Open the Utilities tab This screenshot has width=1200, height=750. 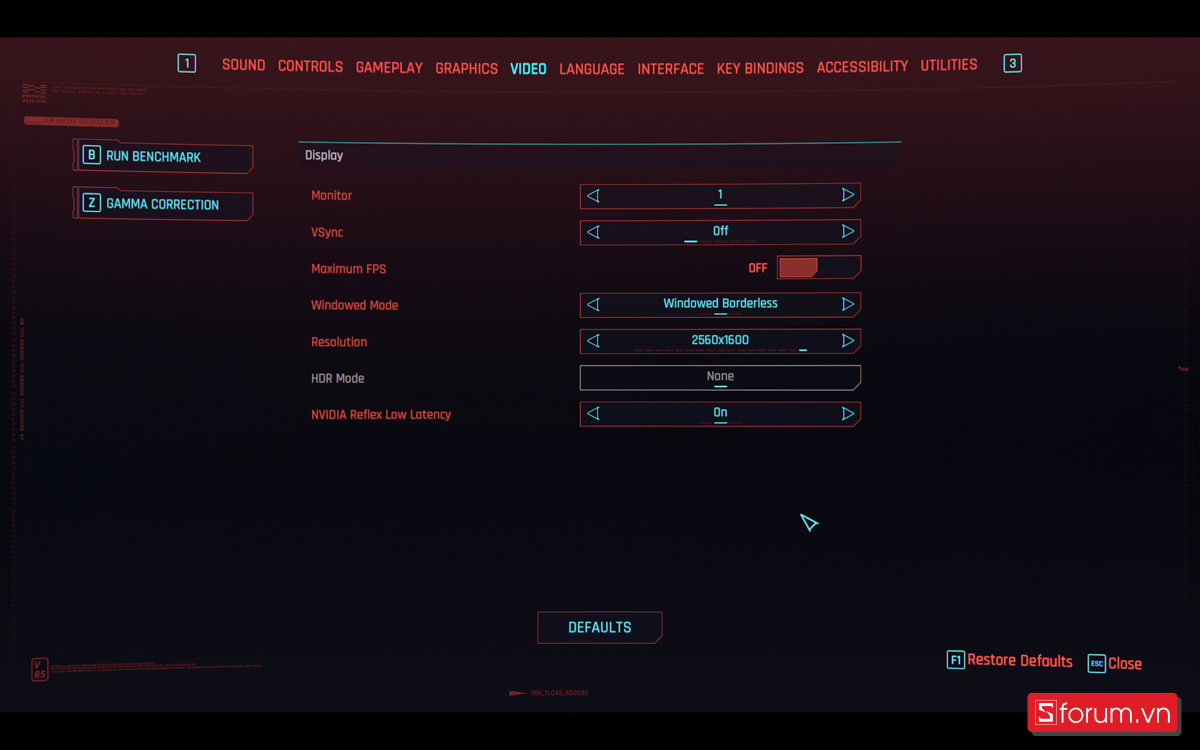point(949,65)
